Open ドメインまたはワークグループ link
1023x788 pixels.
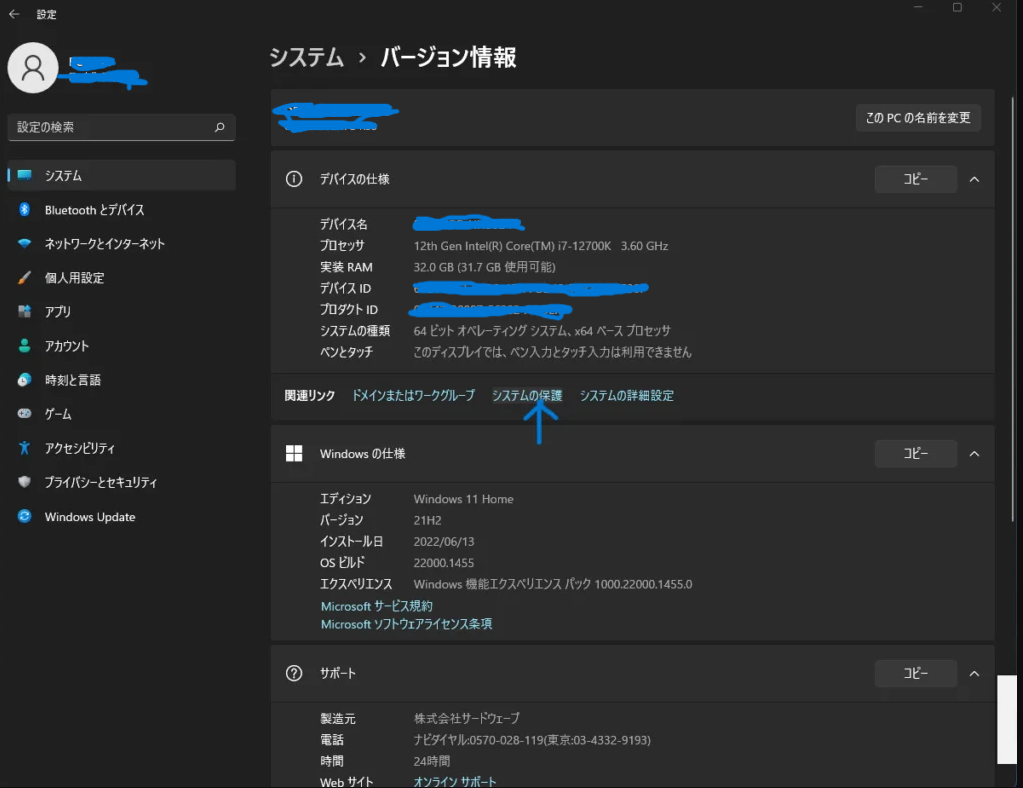[414, 395]
